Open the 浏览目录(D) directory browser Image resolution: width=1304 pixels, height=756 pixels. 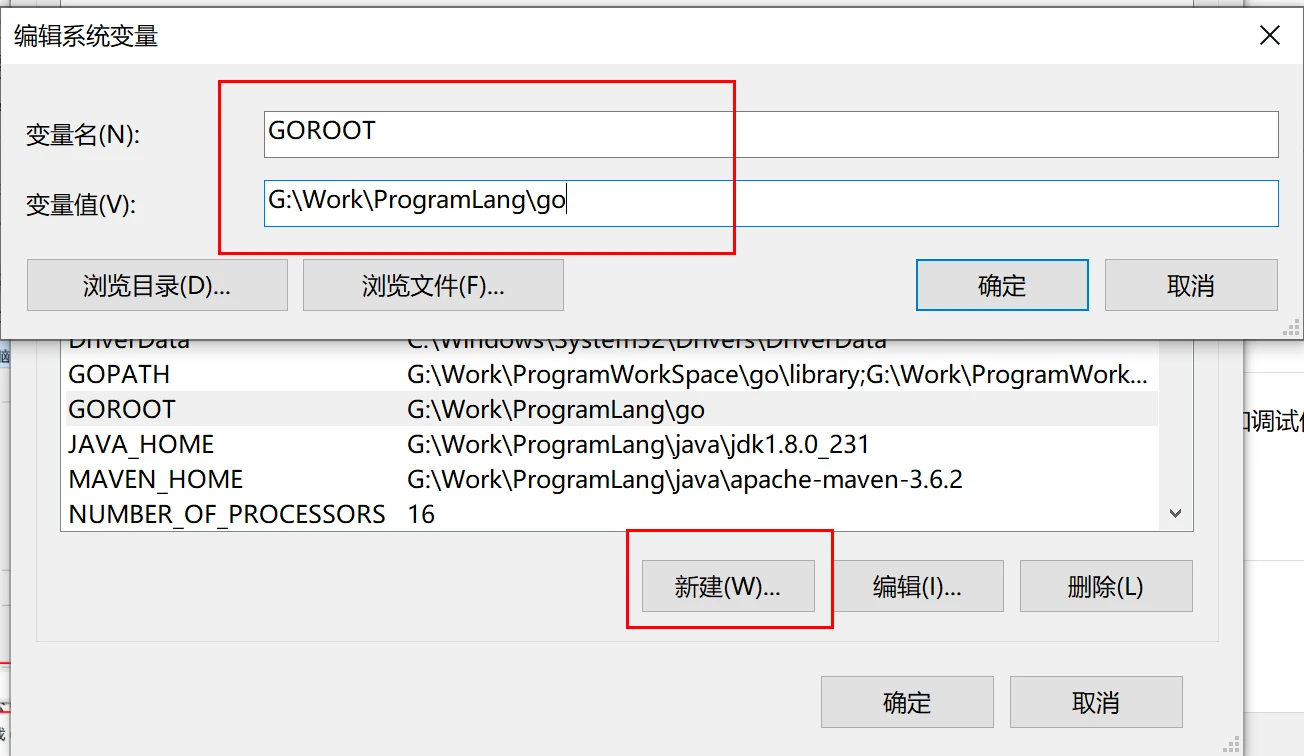[156, 284]
